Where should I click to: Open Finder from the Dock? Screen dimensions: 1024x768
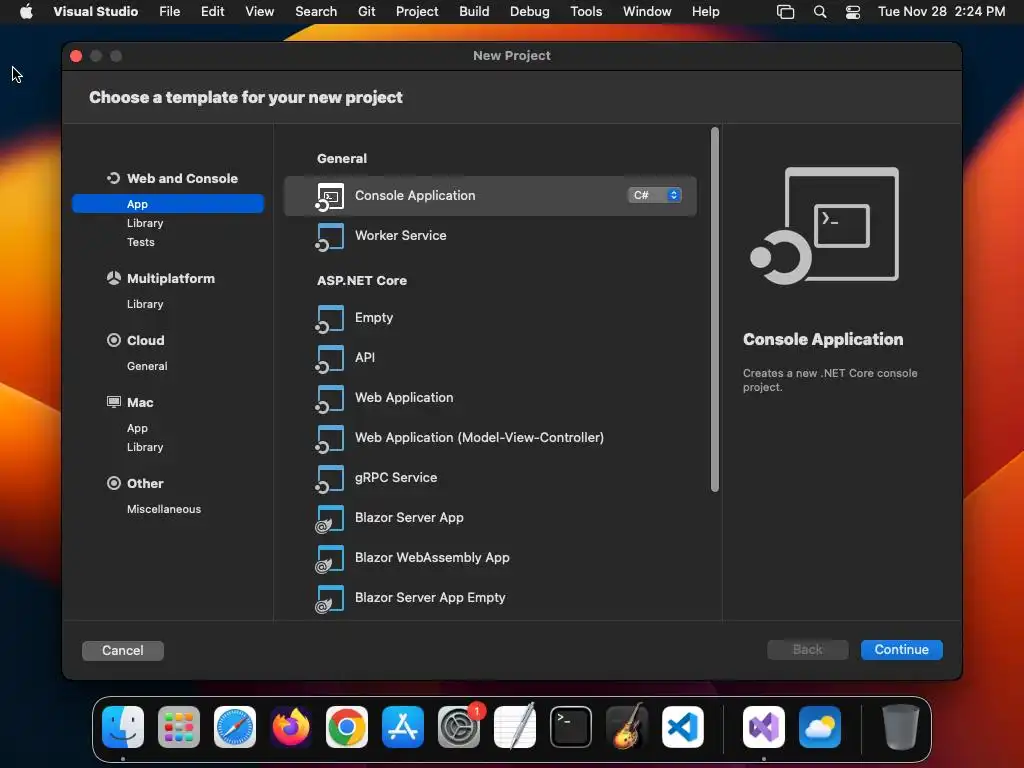(123, 727)
